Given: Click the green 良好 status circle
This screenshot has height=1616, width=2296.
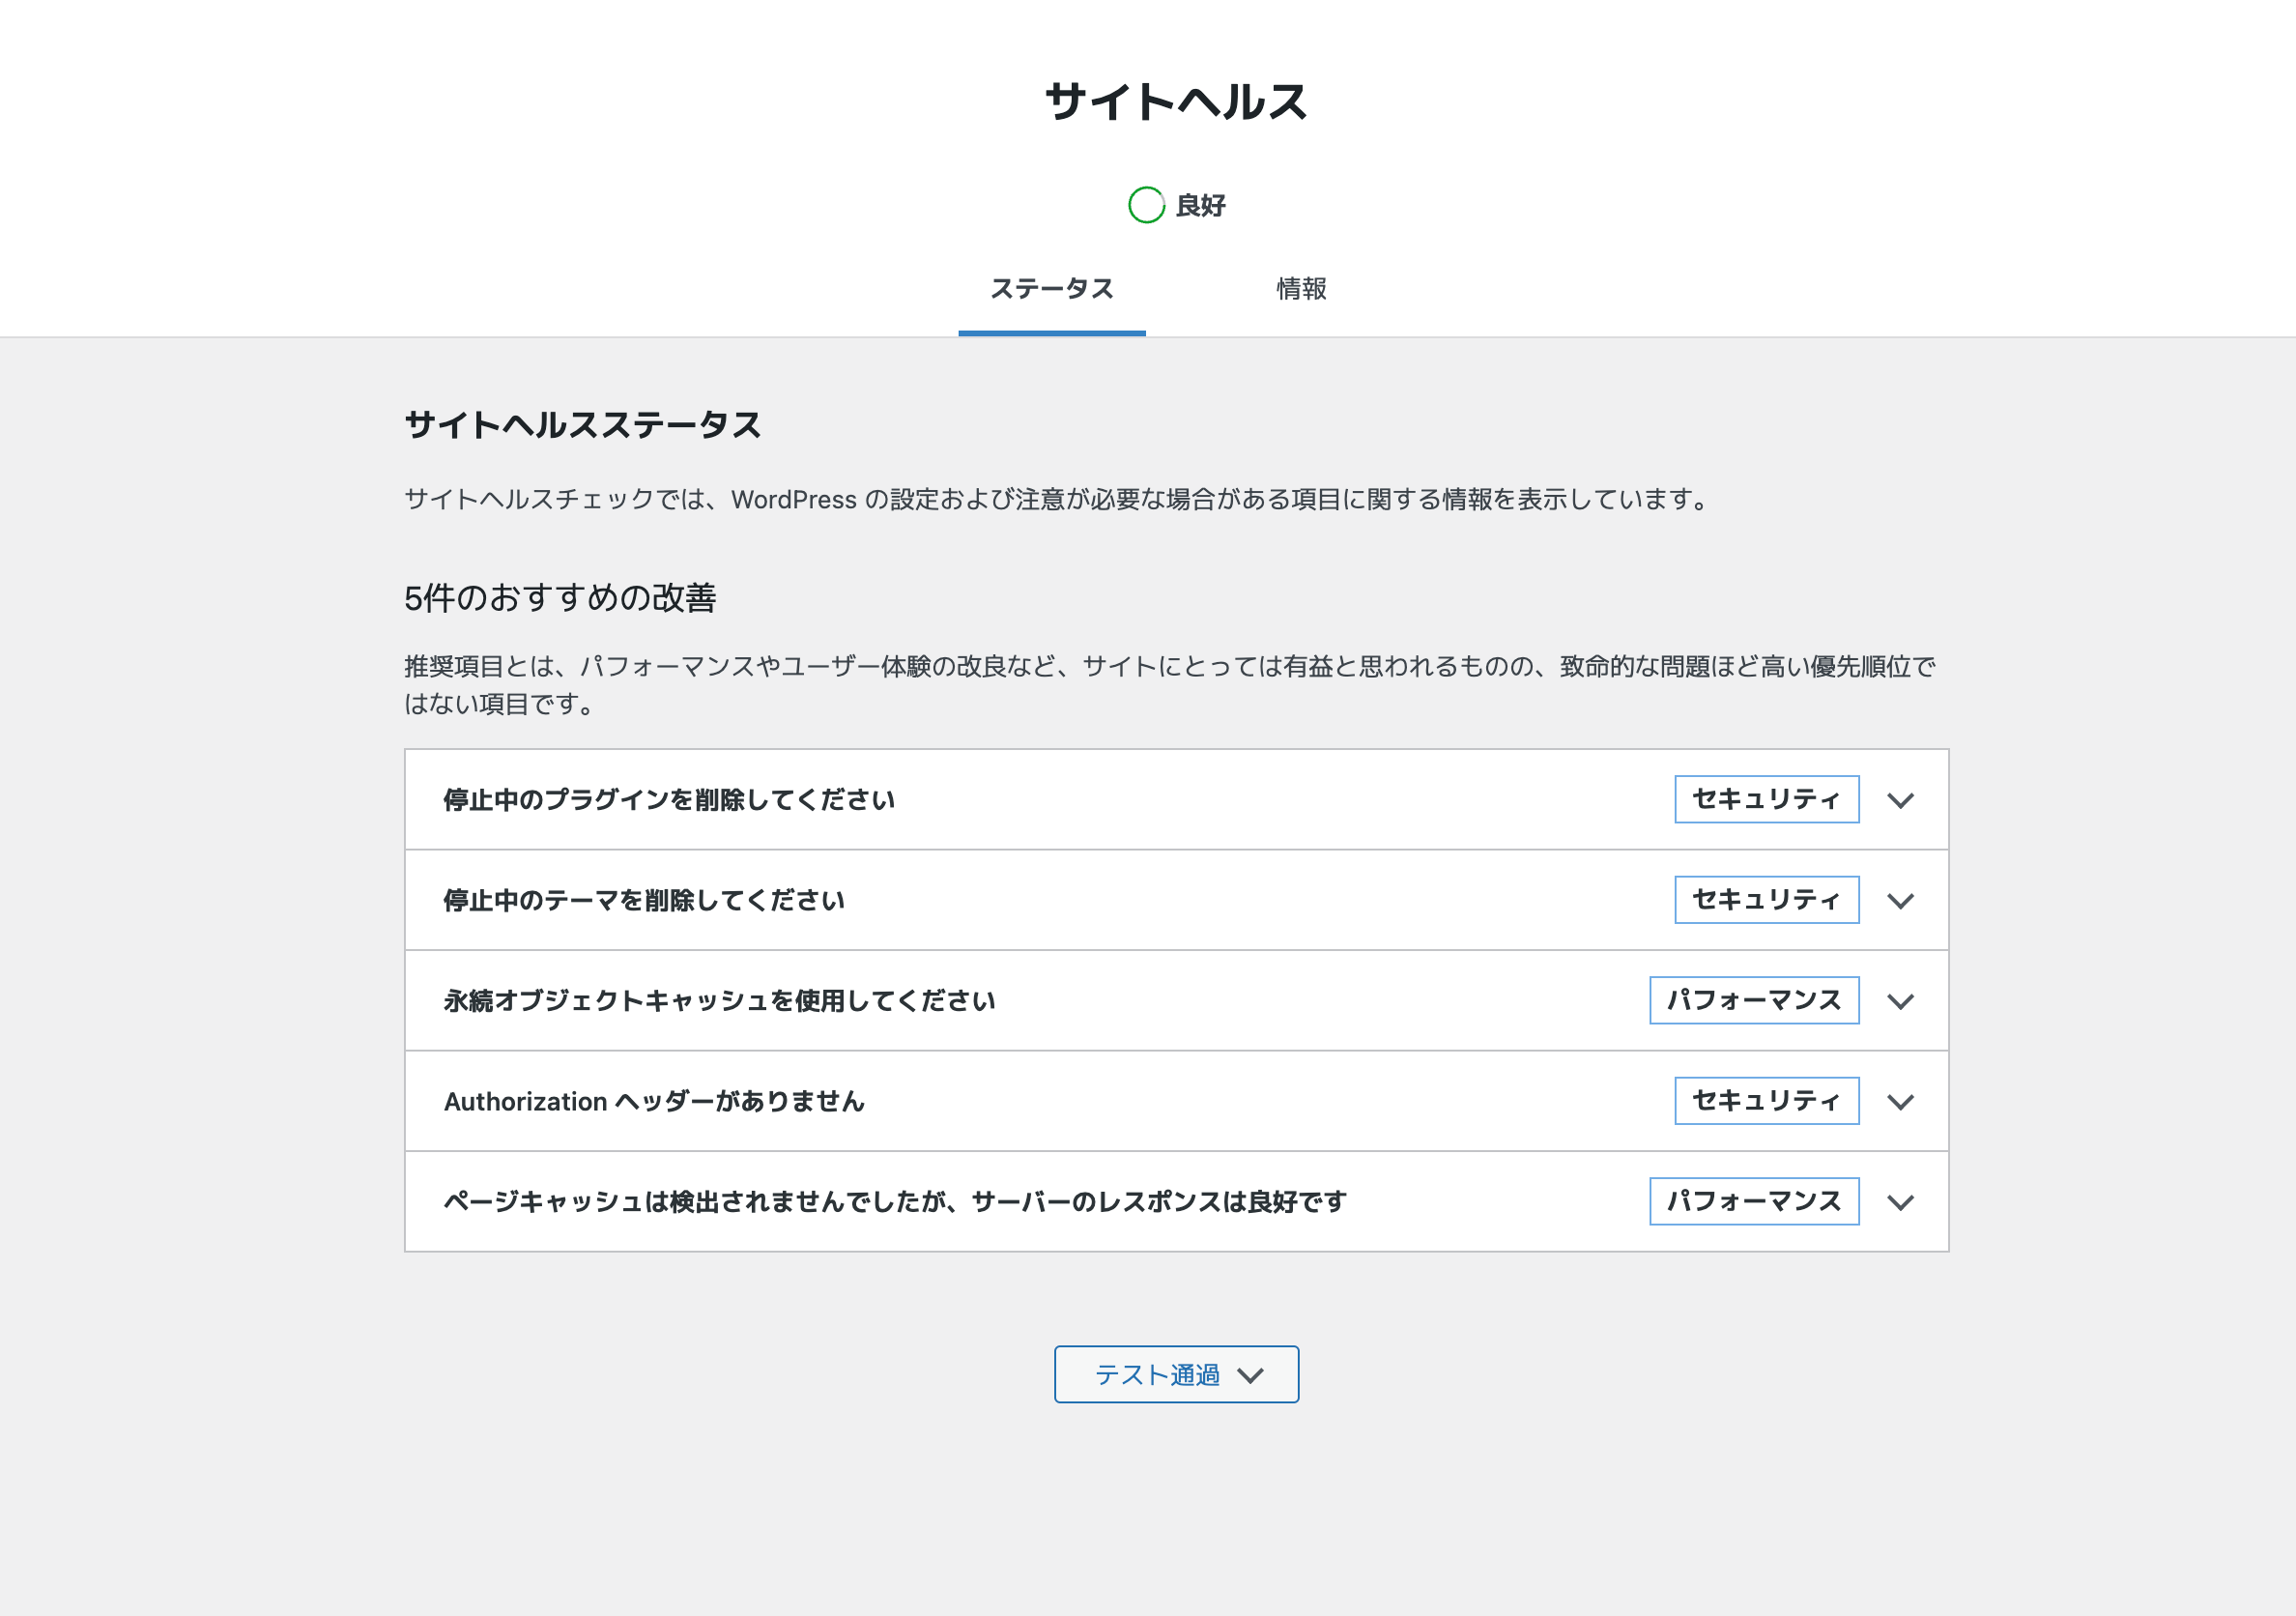Looking at the screenshot, I should tap(1146, 205).
